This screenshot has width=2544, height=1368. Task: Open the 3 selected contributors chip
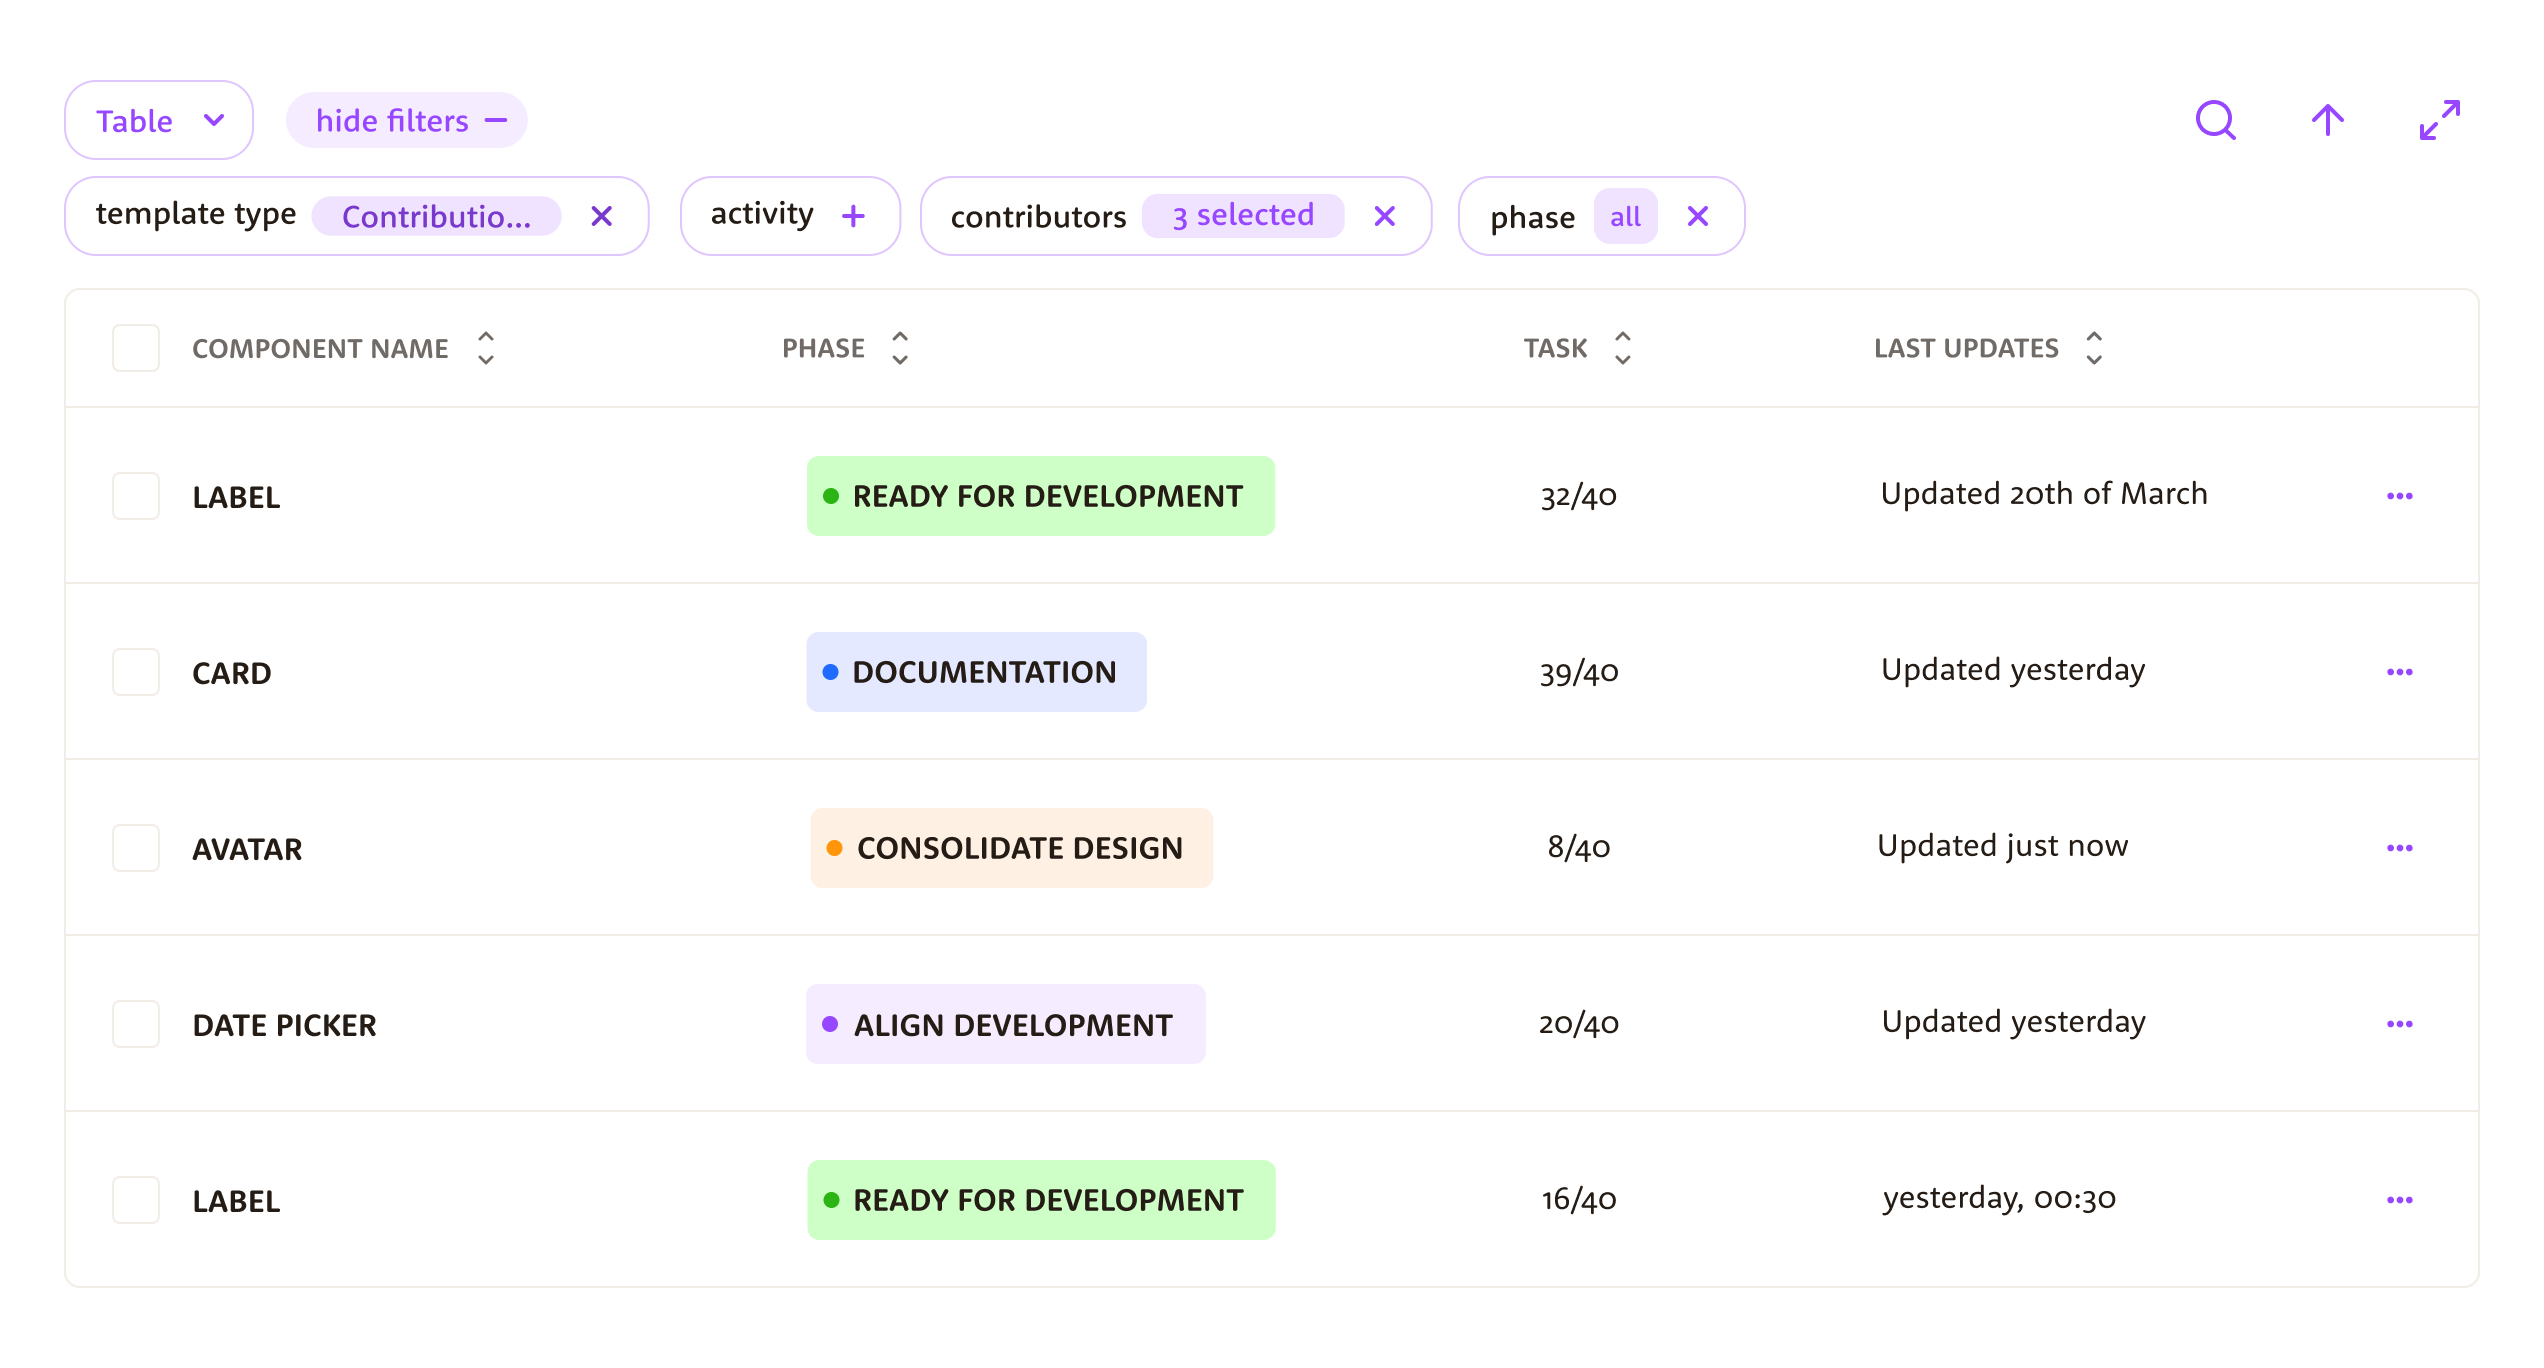point(1243,216)
